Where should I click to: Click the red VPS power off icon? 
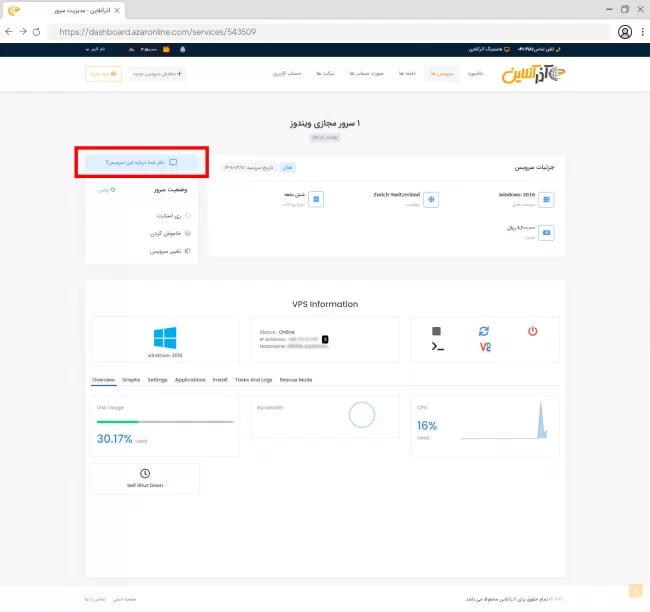(x=533, y=331)
